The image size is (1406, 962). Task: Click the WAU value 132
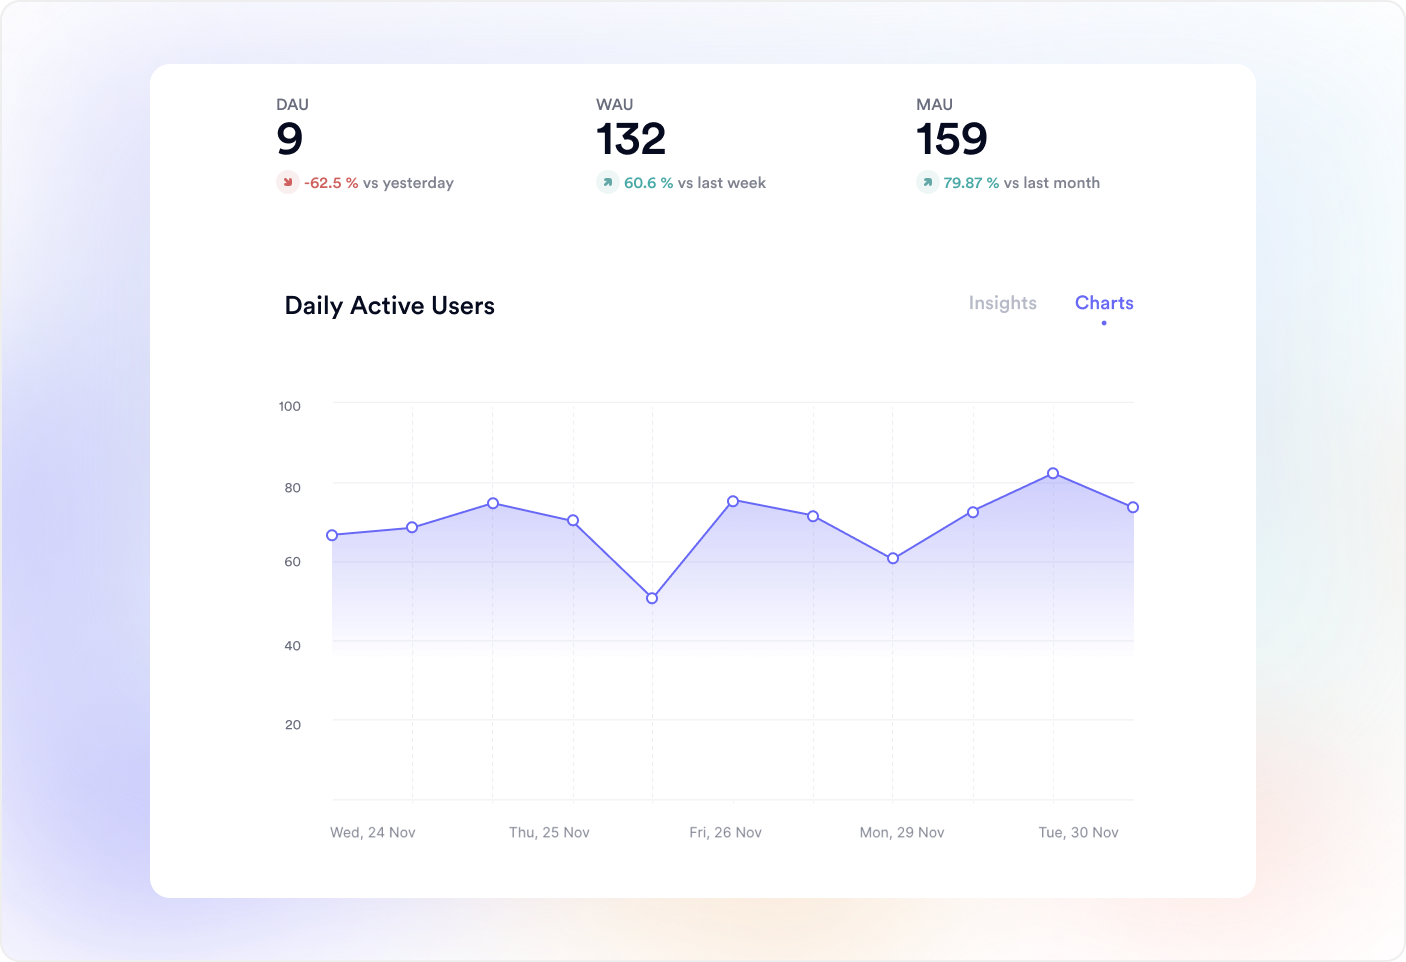631,139
